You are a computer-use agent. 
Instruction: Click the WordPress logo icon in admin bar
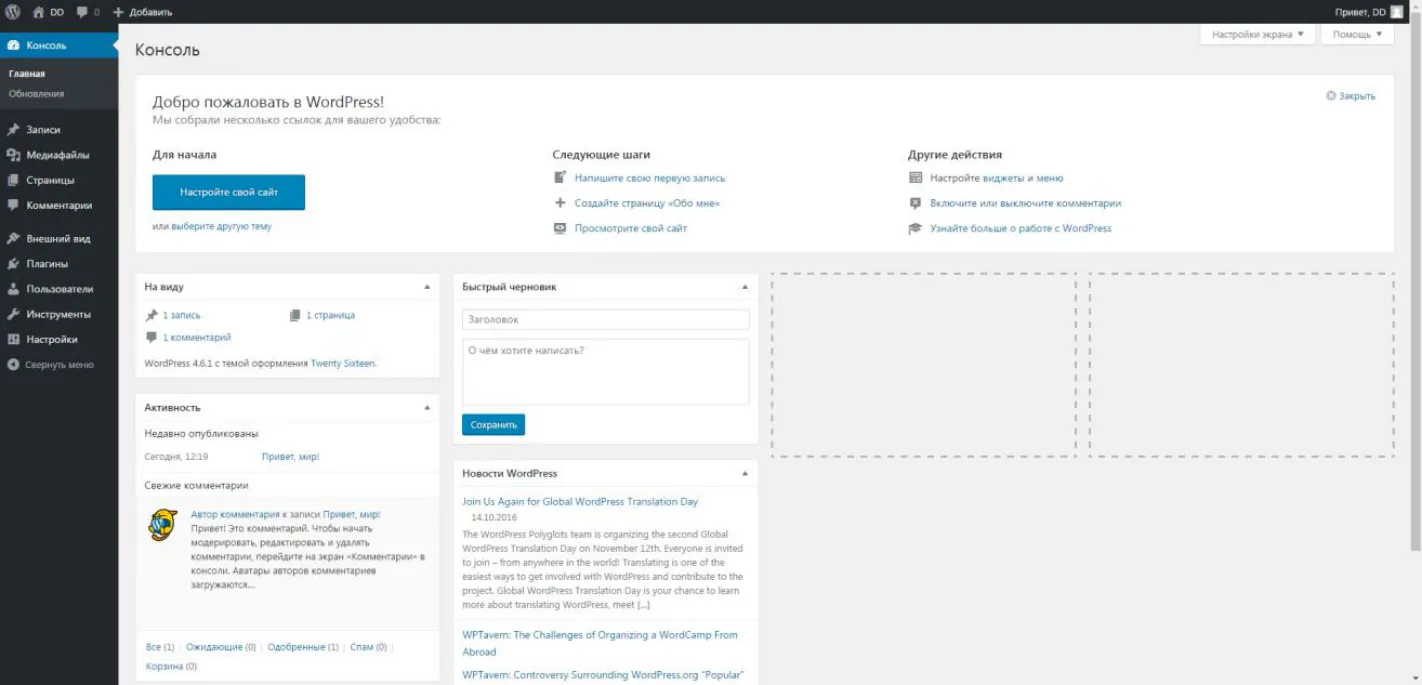coord(13,12)
